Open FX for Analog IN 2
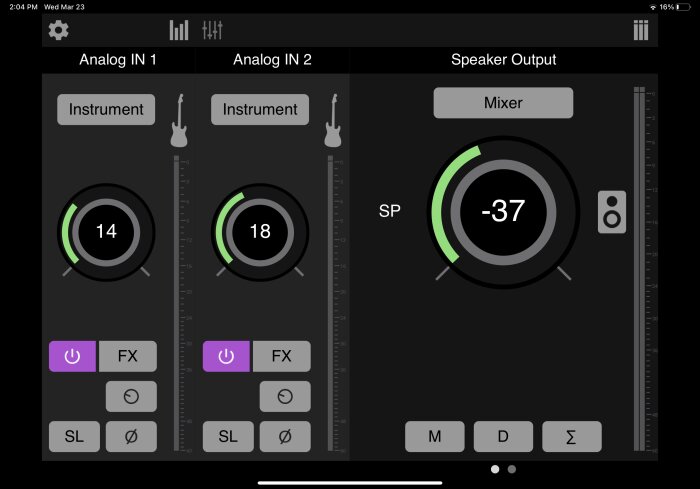Screen dimensions: 700x489 click(282, 356)
